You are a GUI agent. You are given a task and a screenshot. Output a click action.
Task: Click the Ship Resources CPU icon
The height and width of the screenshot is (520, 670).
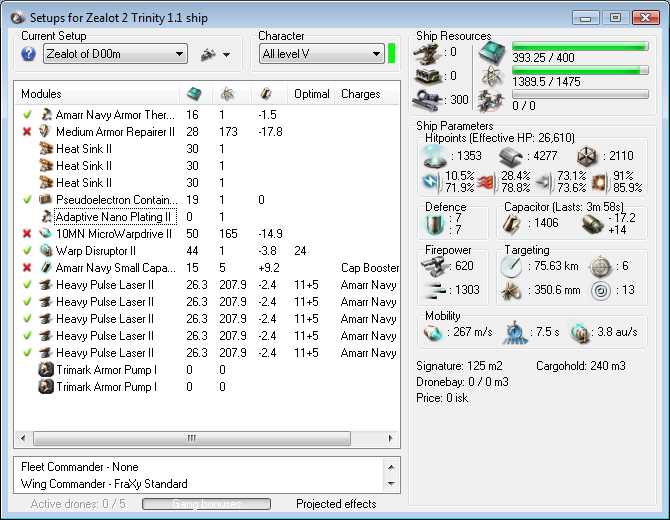point(492,53)
